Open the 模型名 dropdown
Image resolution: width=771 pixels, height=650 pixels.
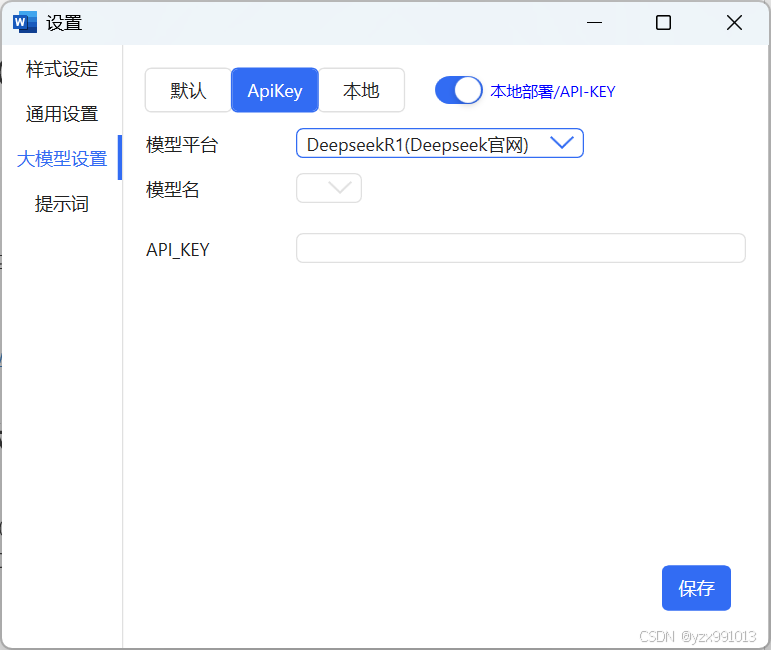[329, 188]
